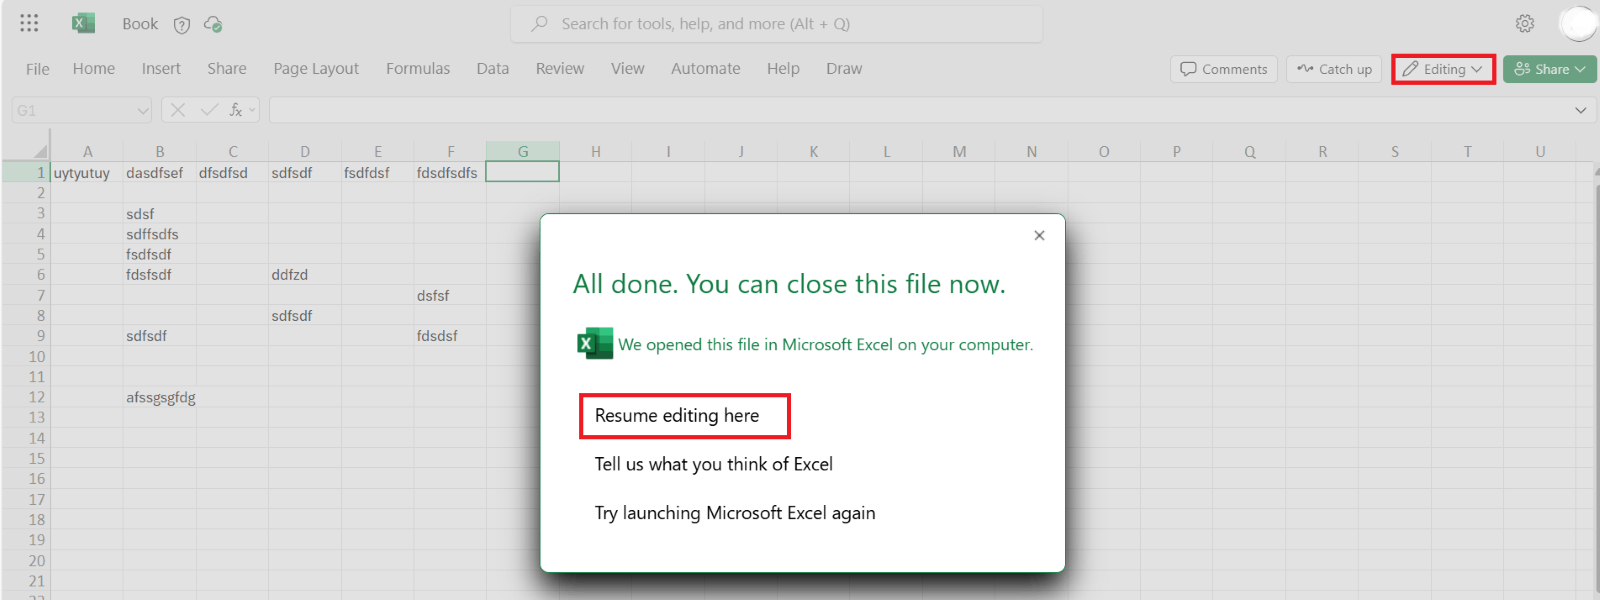1600x600 pixels.
Task: Select cell containing uytyutuy
Action: (87, 173)
